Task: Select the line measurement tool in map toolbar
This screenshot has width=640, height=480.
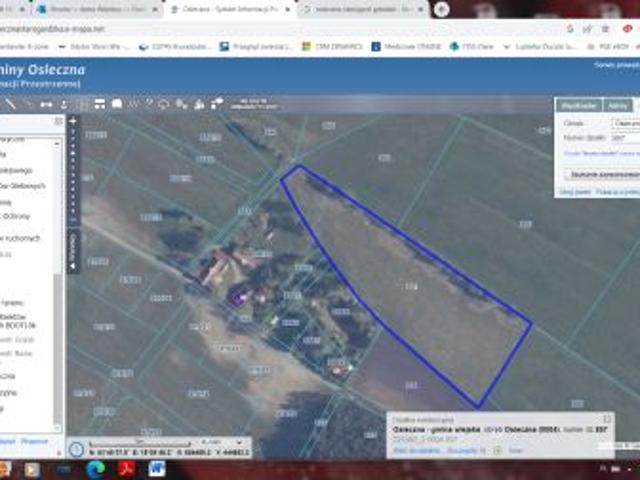Action: 11,103
